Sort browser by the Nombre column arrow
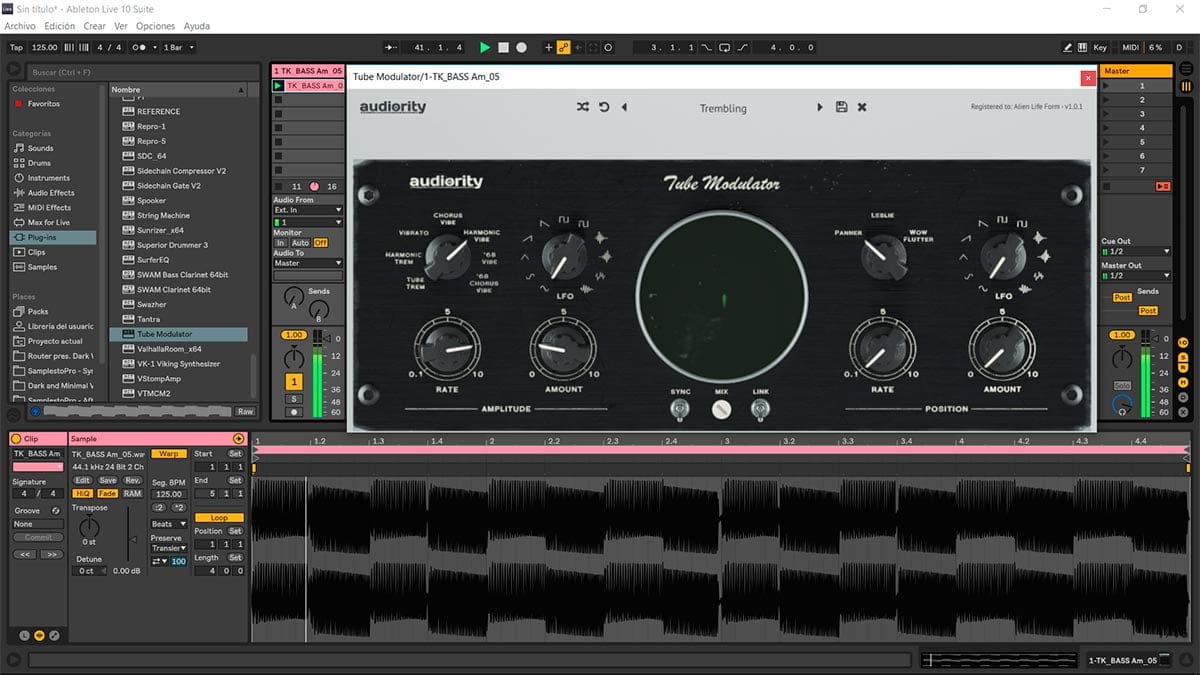Image resolution: width=1200 pixels, height=675 pixels. [240, 90]
